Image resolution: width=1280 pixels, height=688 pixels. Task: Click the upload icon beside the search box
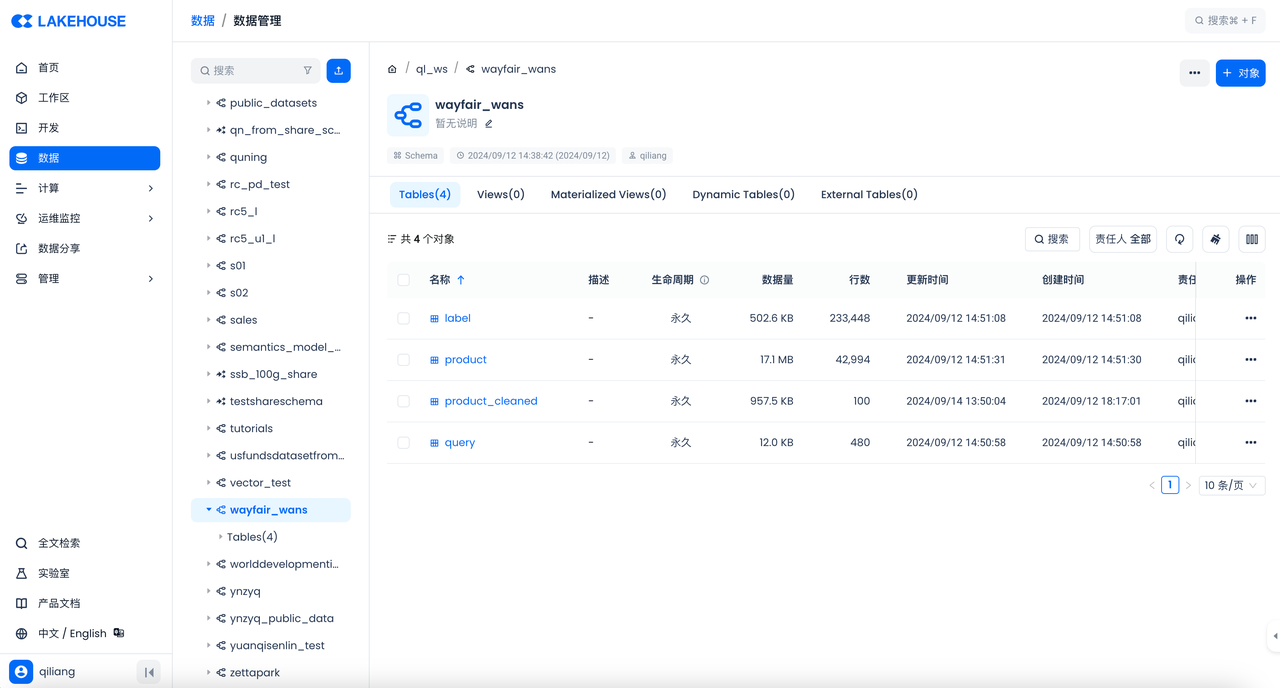pyautogui.click(x=338, y=71)
